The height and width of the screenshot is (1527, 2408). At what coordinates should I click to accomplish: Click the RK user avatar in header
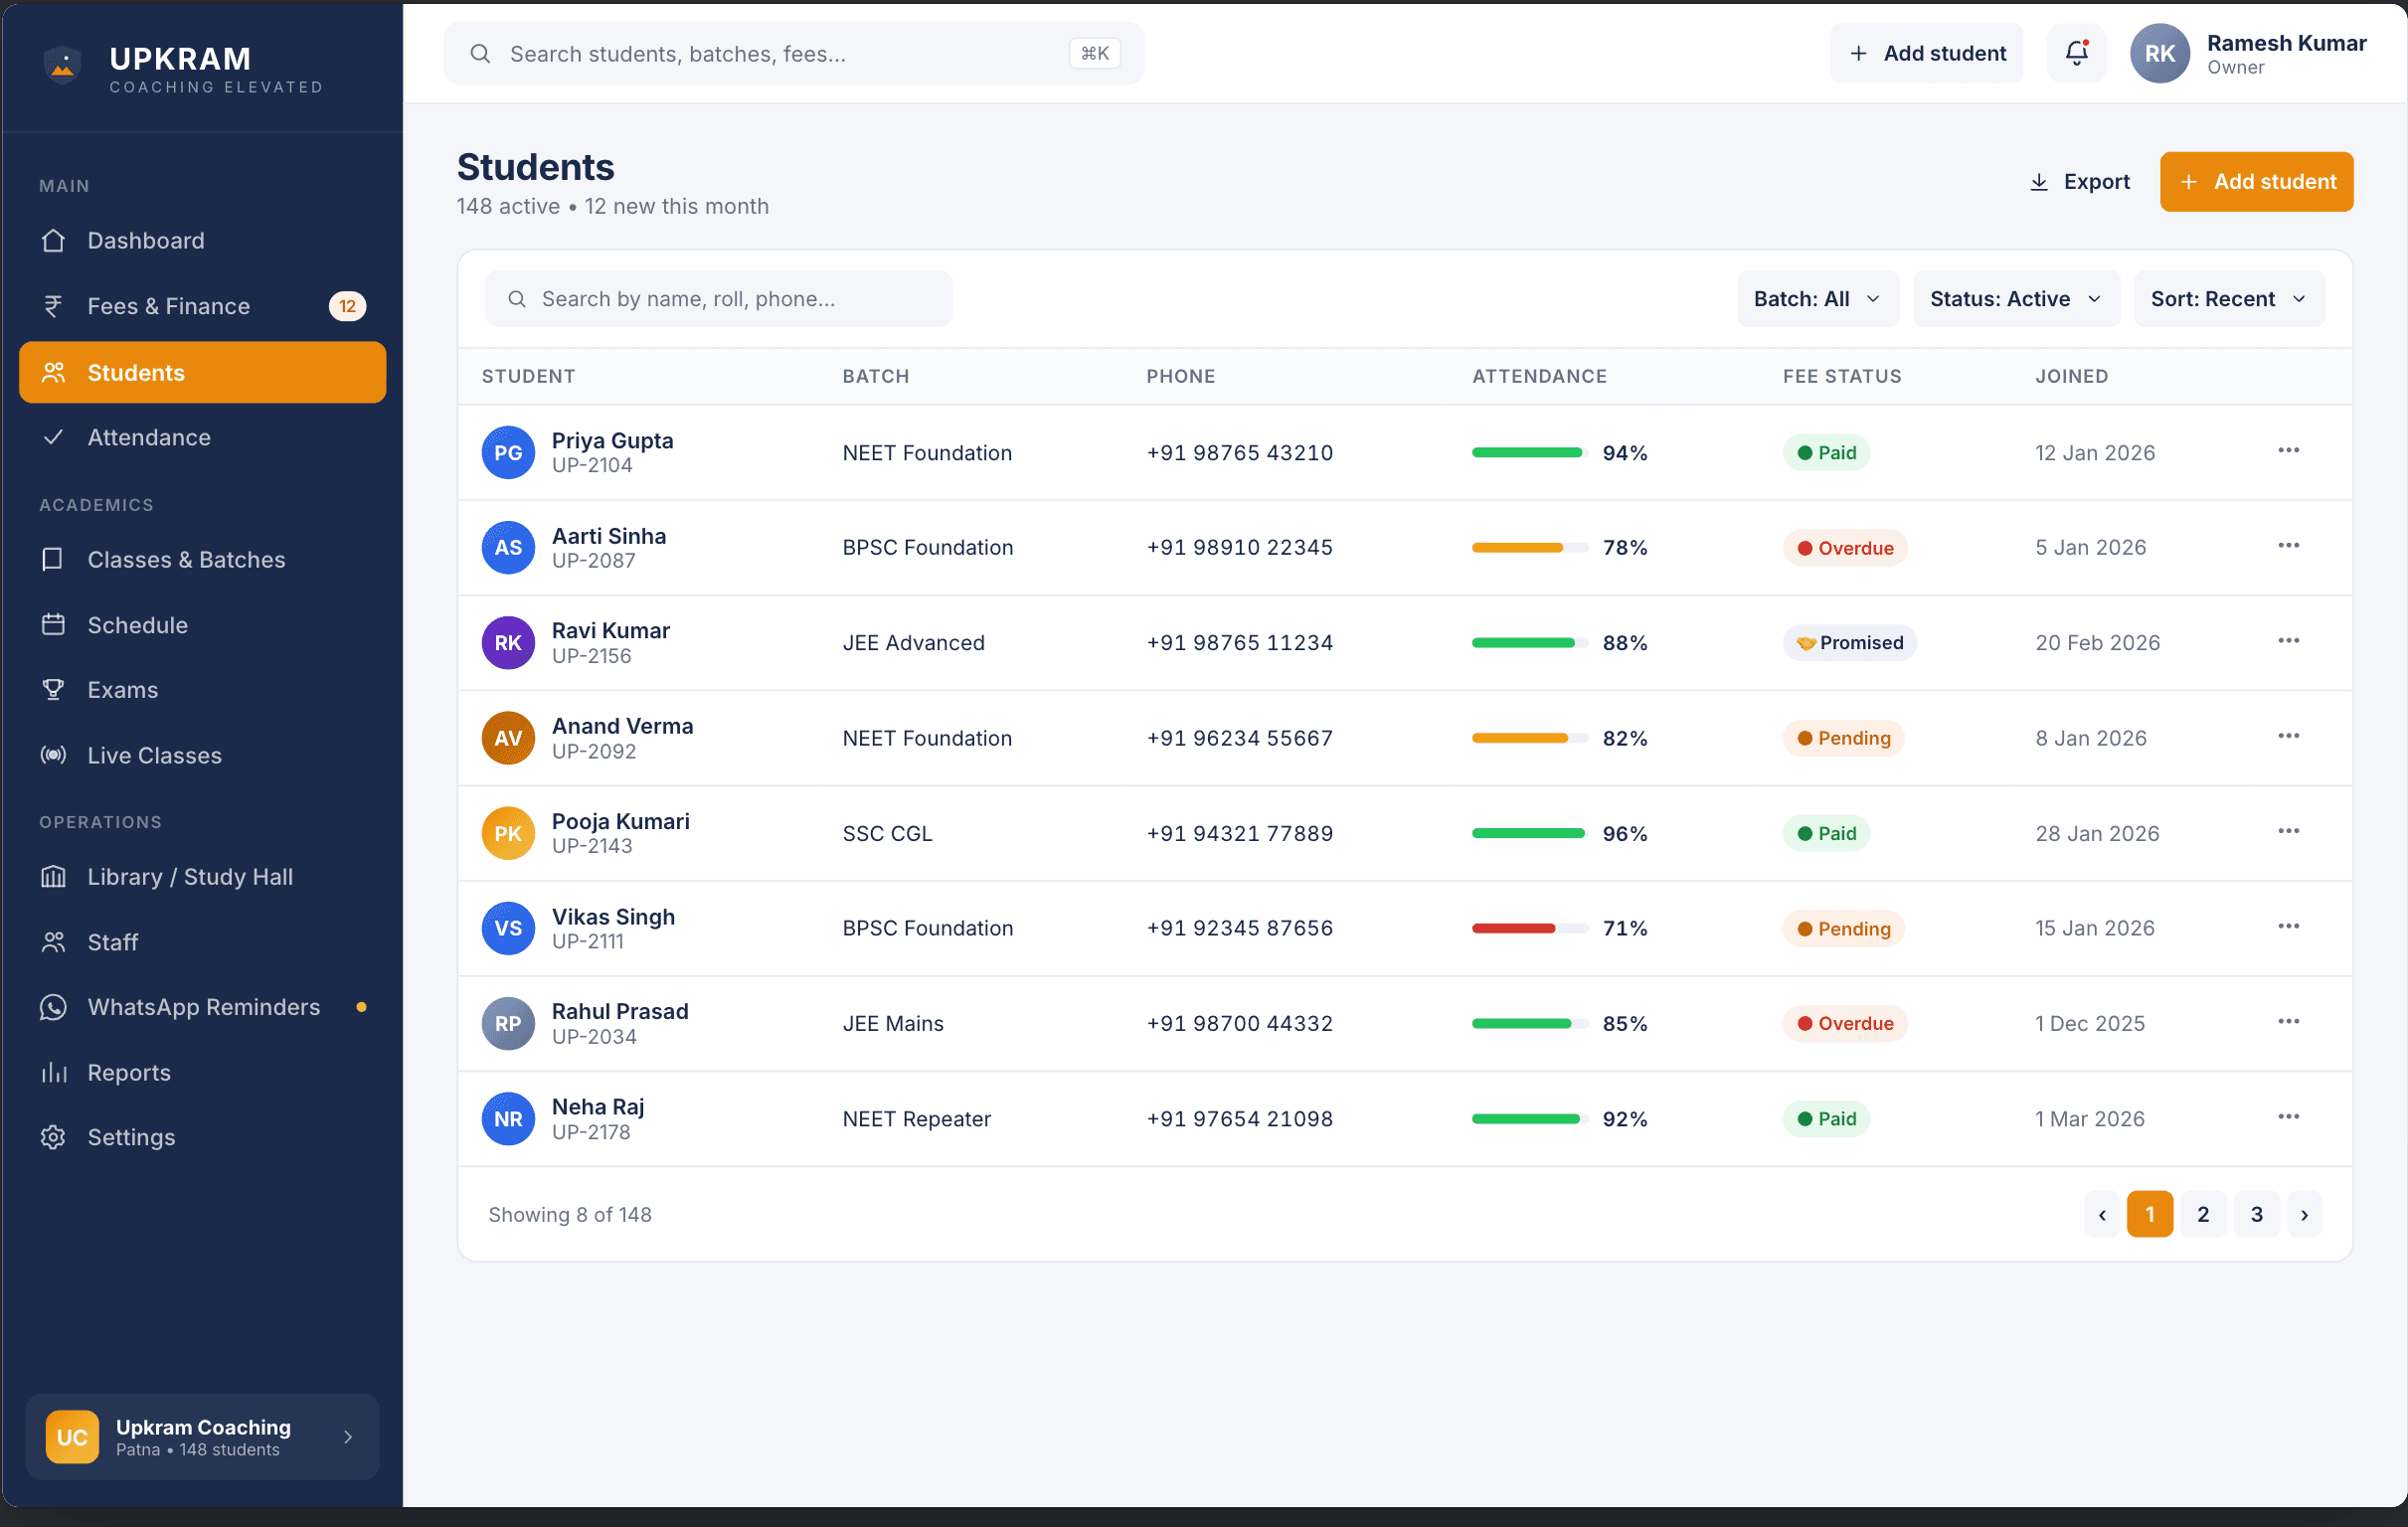(2159, 54)
